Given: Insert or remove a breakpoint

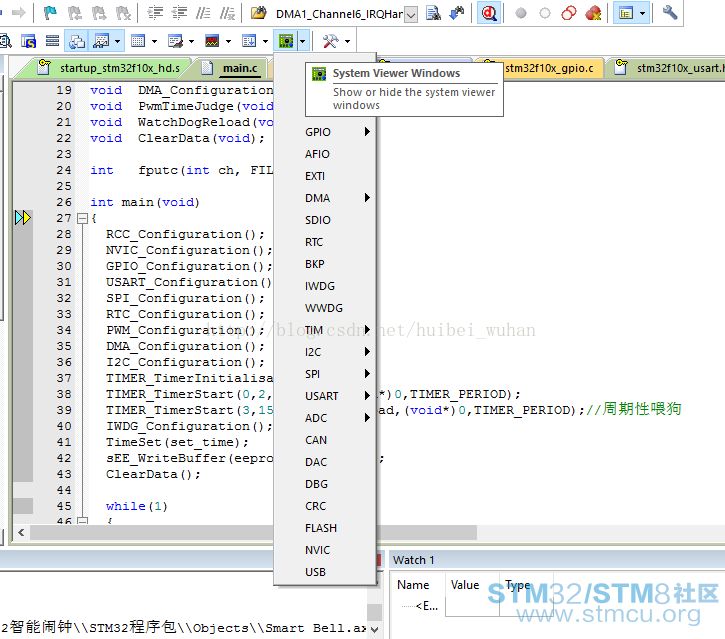Looking at the screenshot, I should pos(521,13).
